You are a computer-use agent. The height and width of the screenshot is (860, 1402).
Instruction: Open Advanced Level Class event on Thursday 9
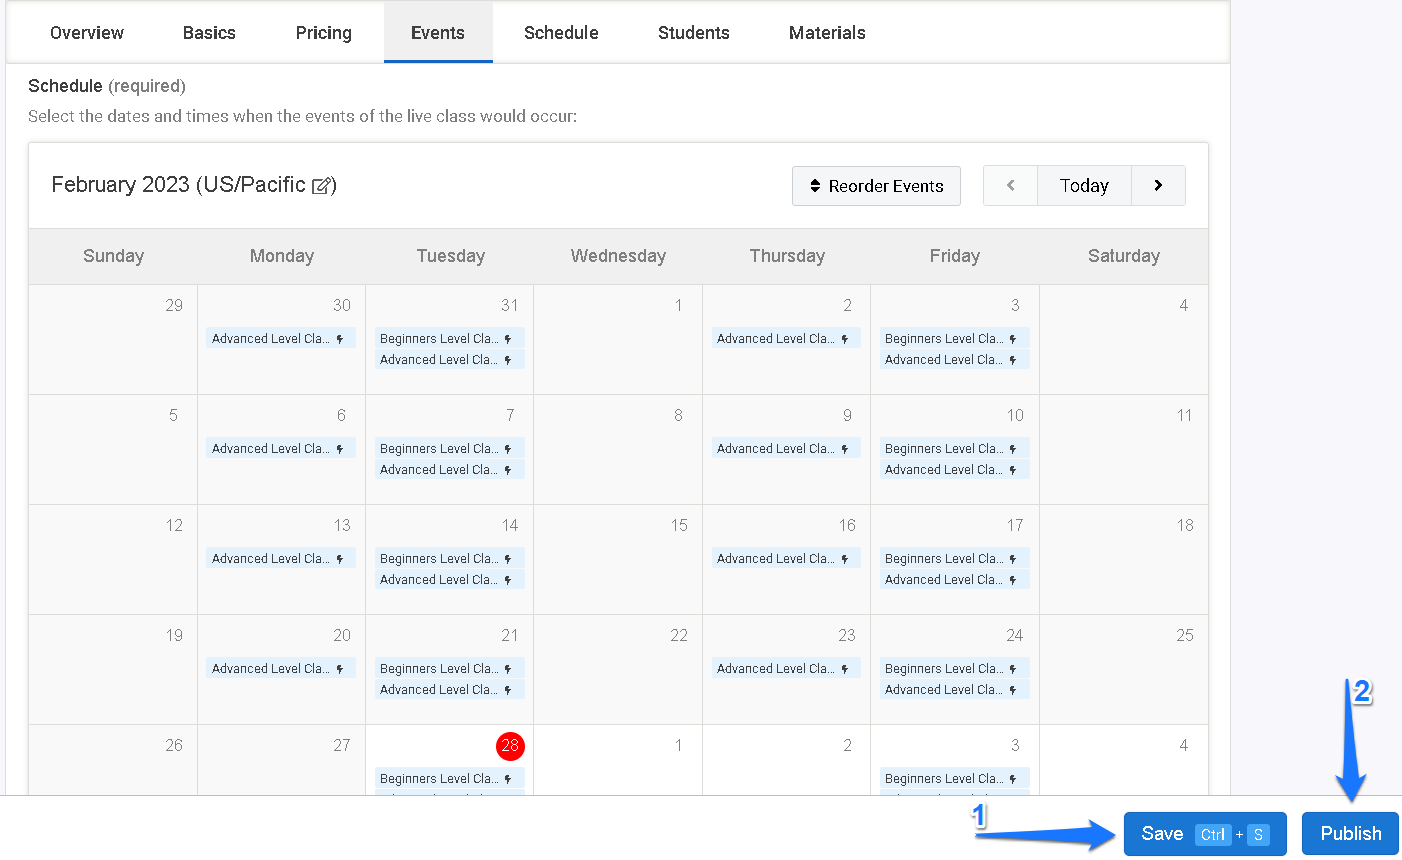pos(786,449)
